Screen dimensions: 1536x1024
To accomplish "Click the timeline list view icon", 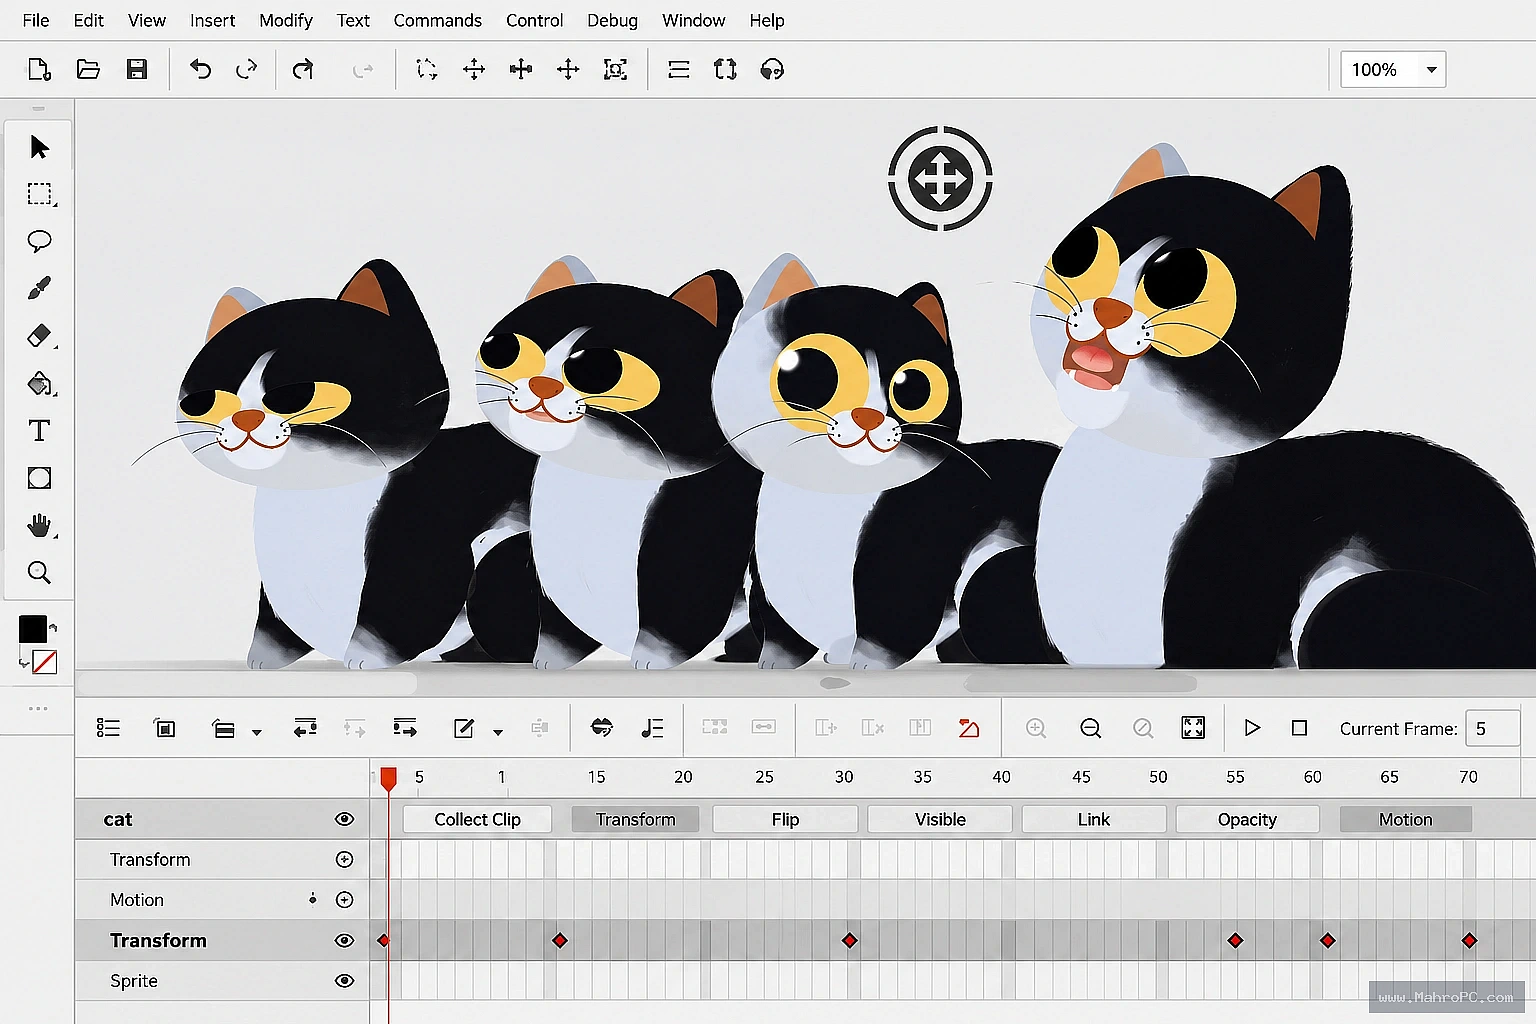I will pos(108,728).
